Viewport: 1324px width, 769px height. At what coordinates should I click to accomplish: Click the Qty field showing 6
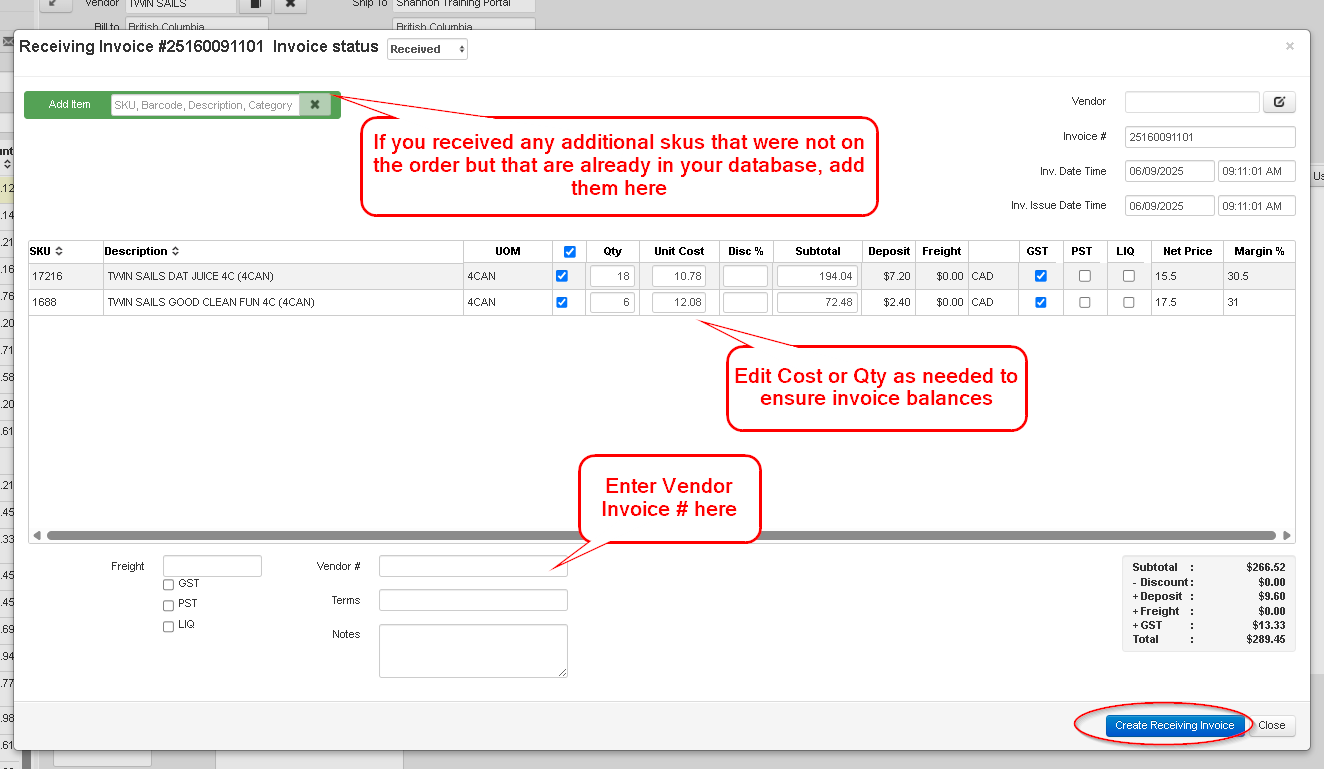pos(612,302)
